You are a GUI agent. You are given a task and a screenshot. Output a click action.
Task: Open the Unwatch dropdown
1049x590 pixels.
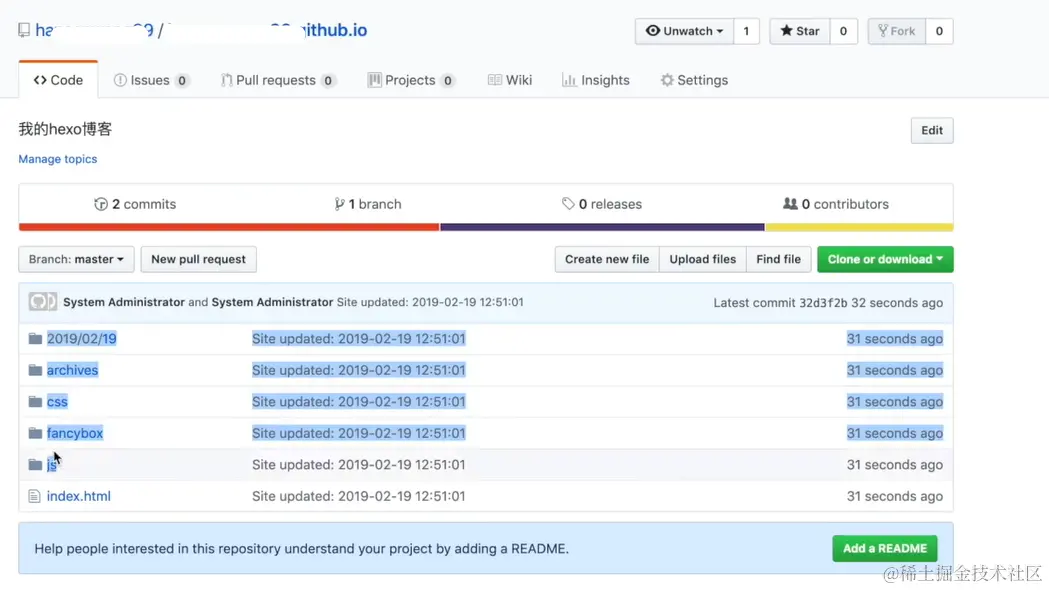(x=684, y=31)
